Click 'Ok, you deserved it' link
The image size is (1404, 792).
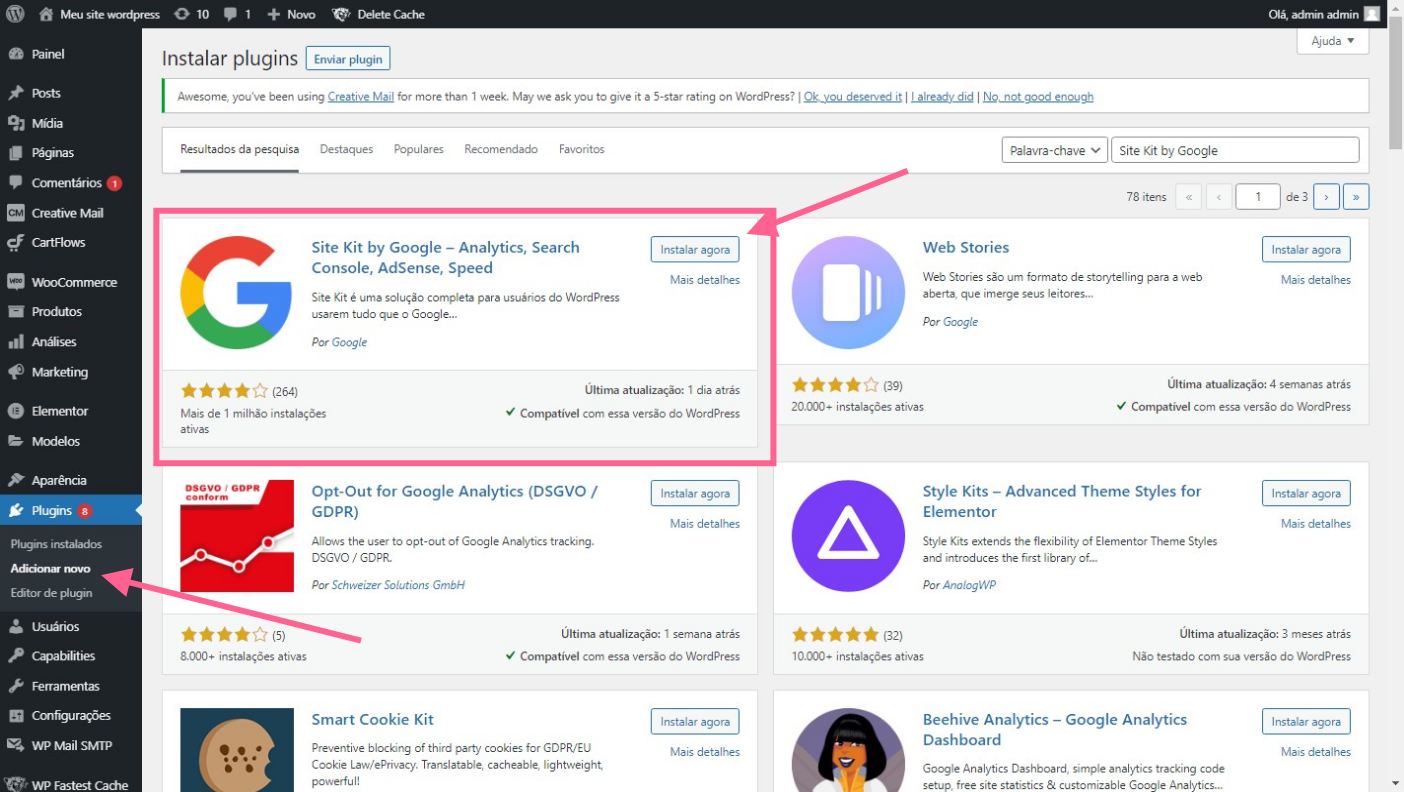tap(853, 97)
